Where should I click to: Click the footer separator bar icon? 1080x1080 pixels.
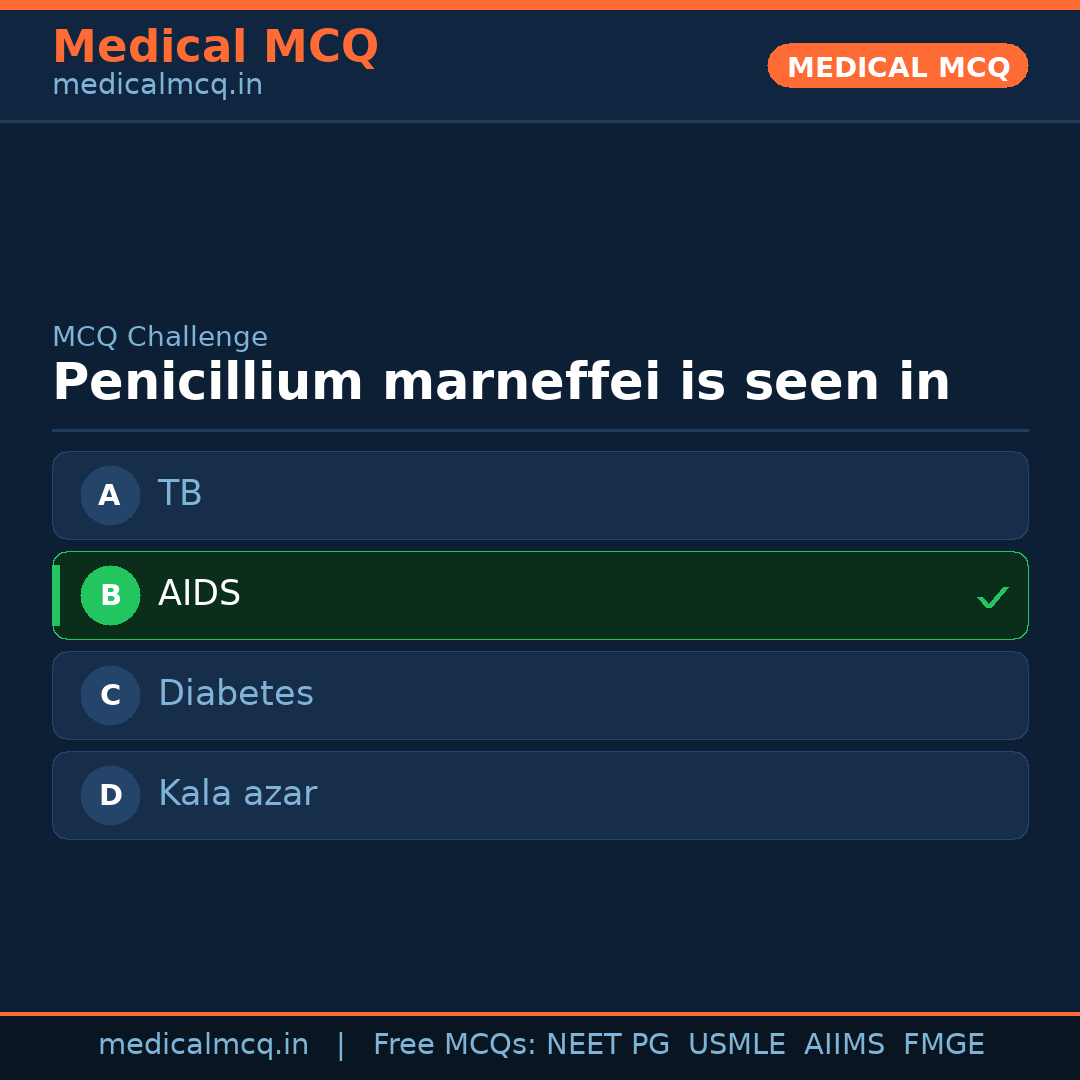[x=341, y=1044]
